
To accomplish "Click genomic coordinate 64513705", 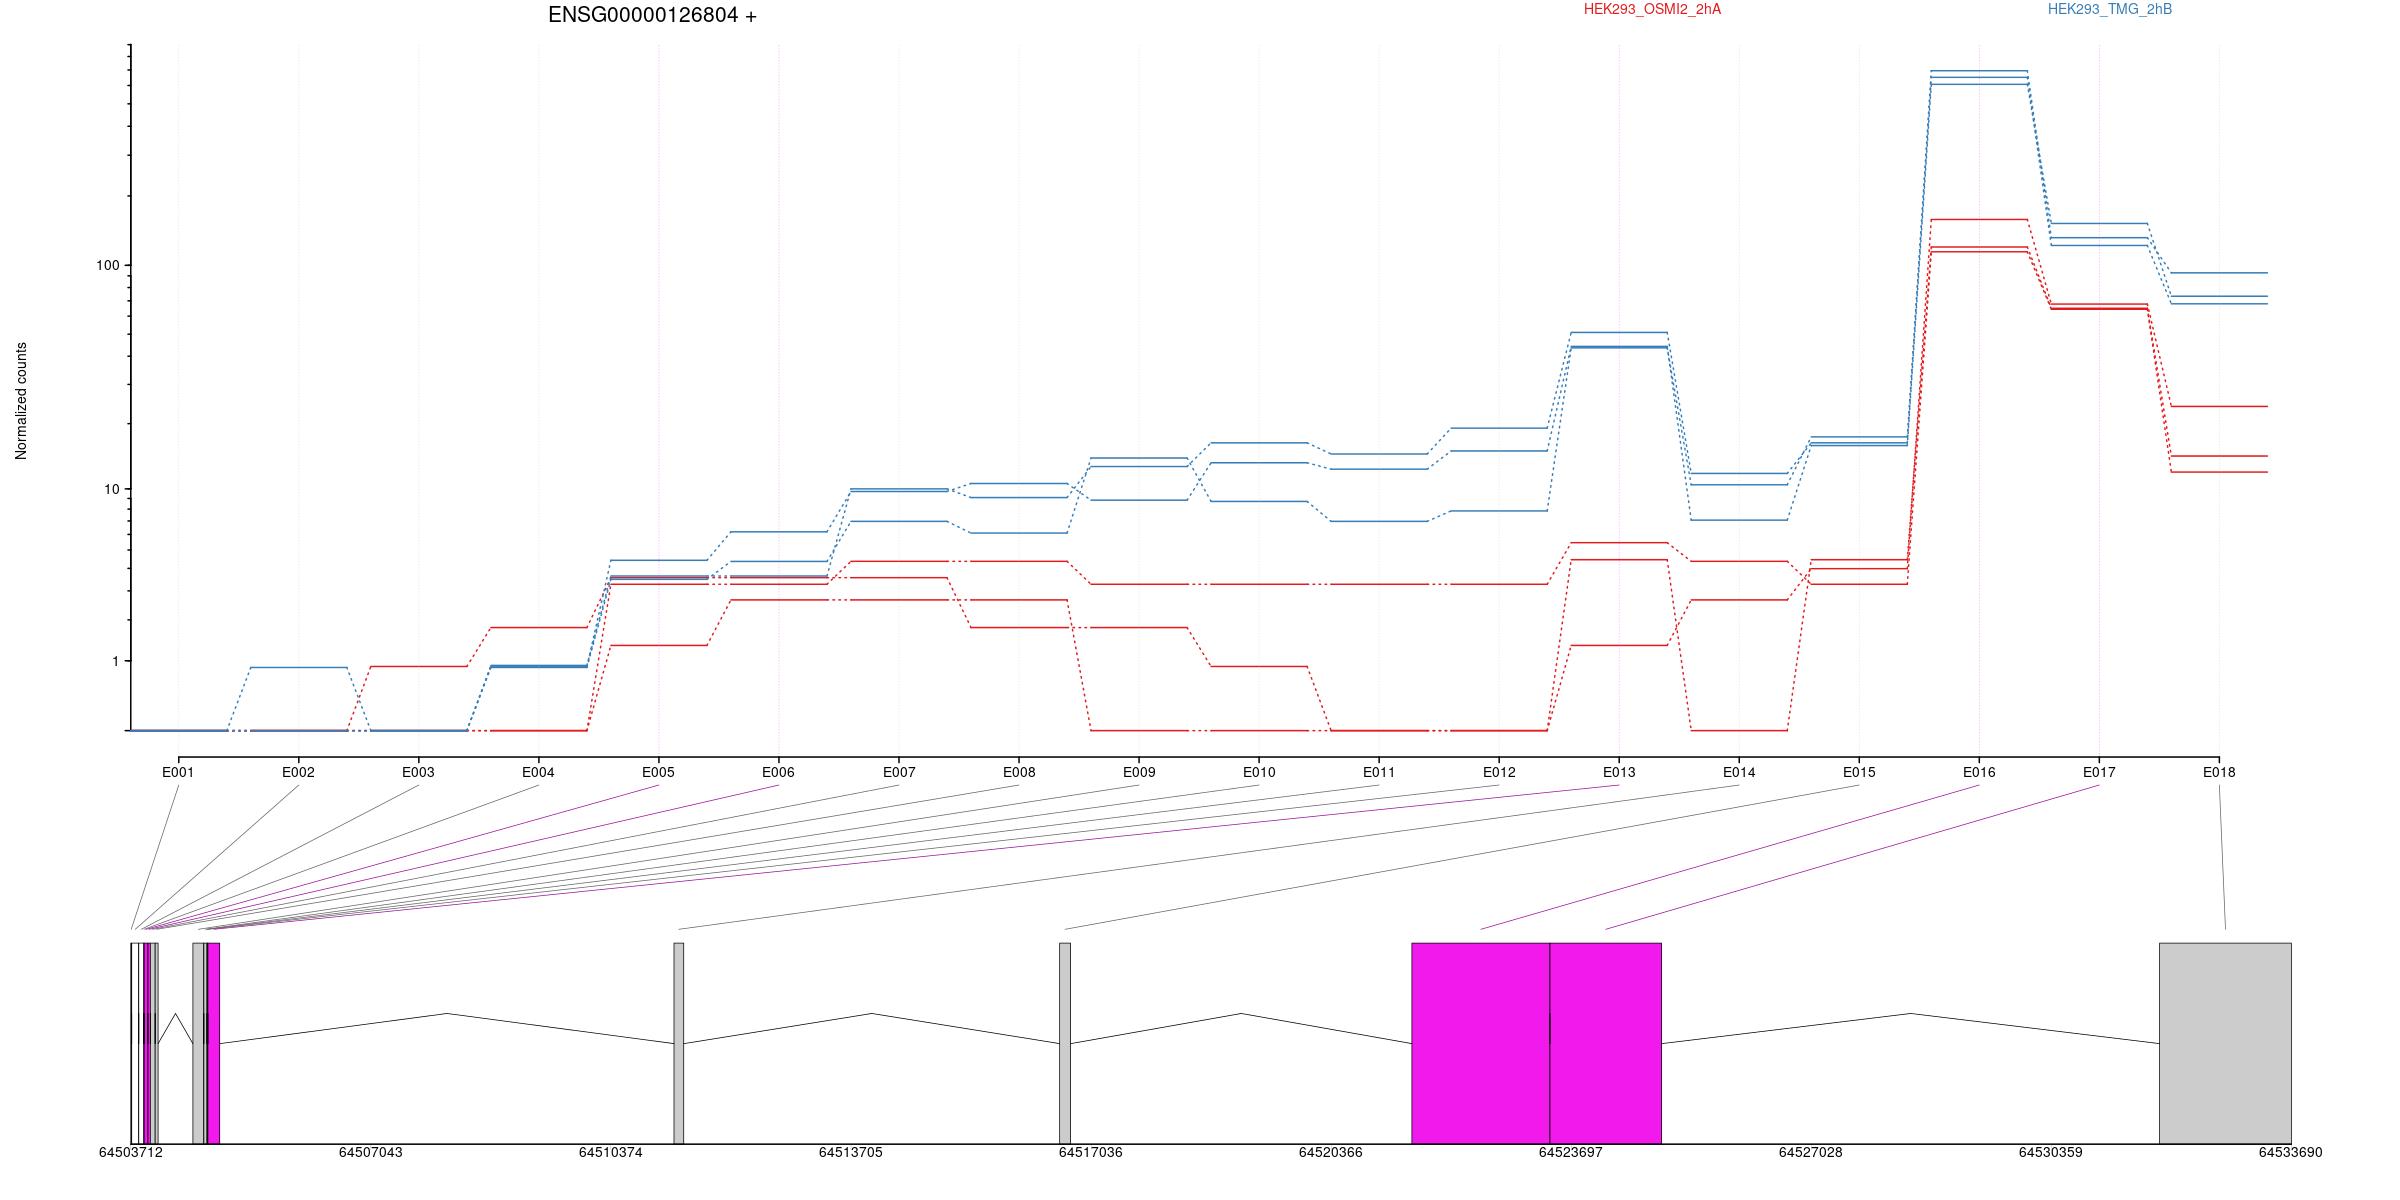I will click(851, 1152).
